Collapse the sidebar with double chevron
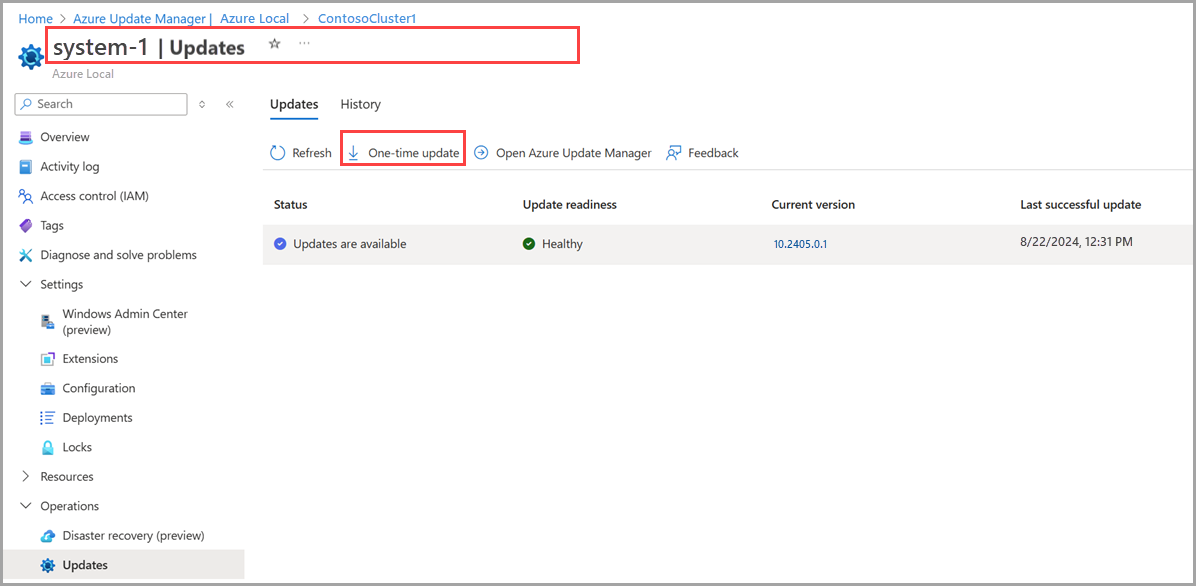The image size is (1196, 586). 230,105
